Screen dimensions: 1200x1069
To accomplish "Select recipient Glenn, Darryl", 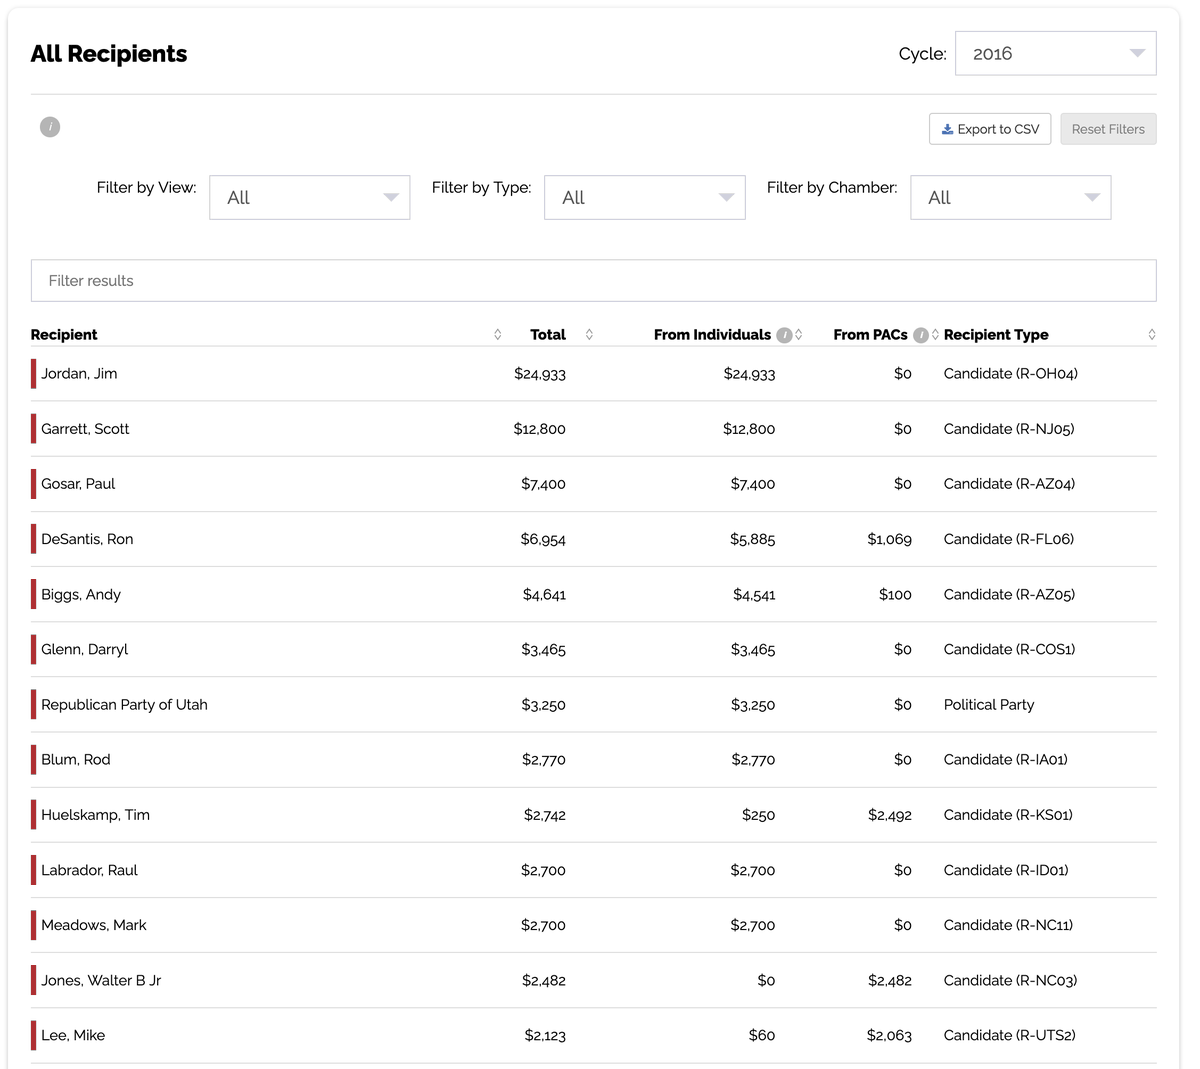I will (85, 650).
